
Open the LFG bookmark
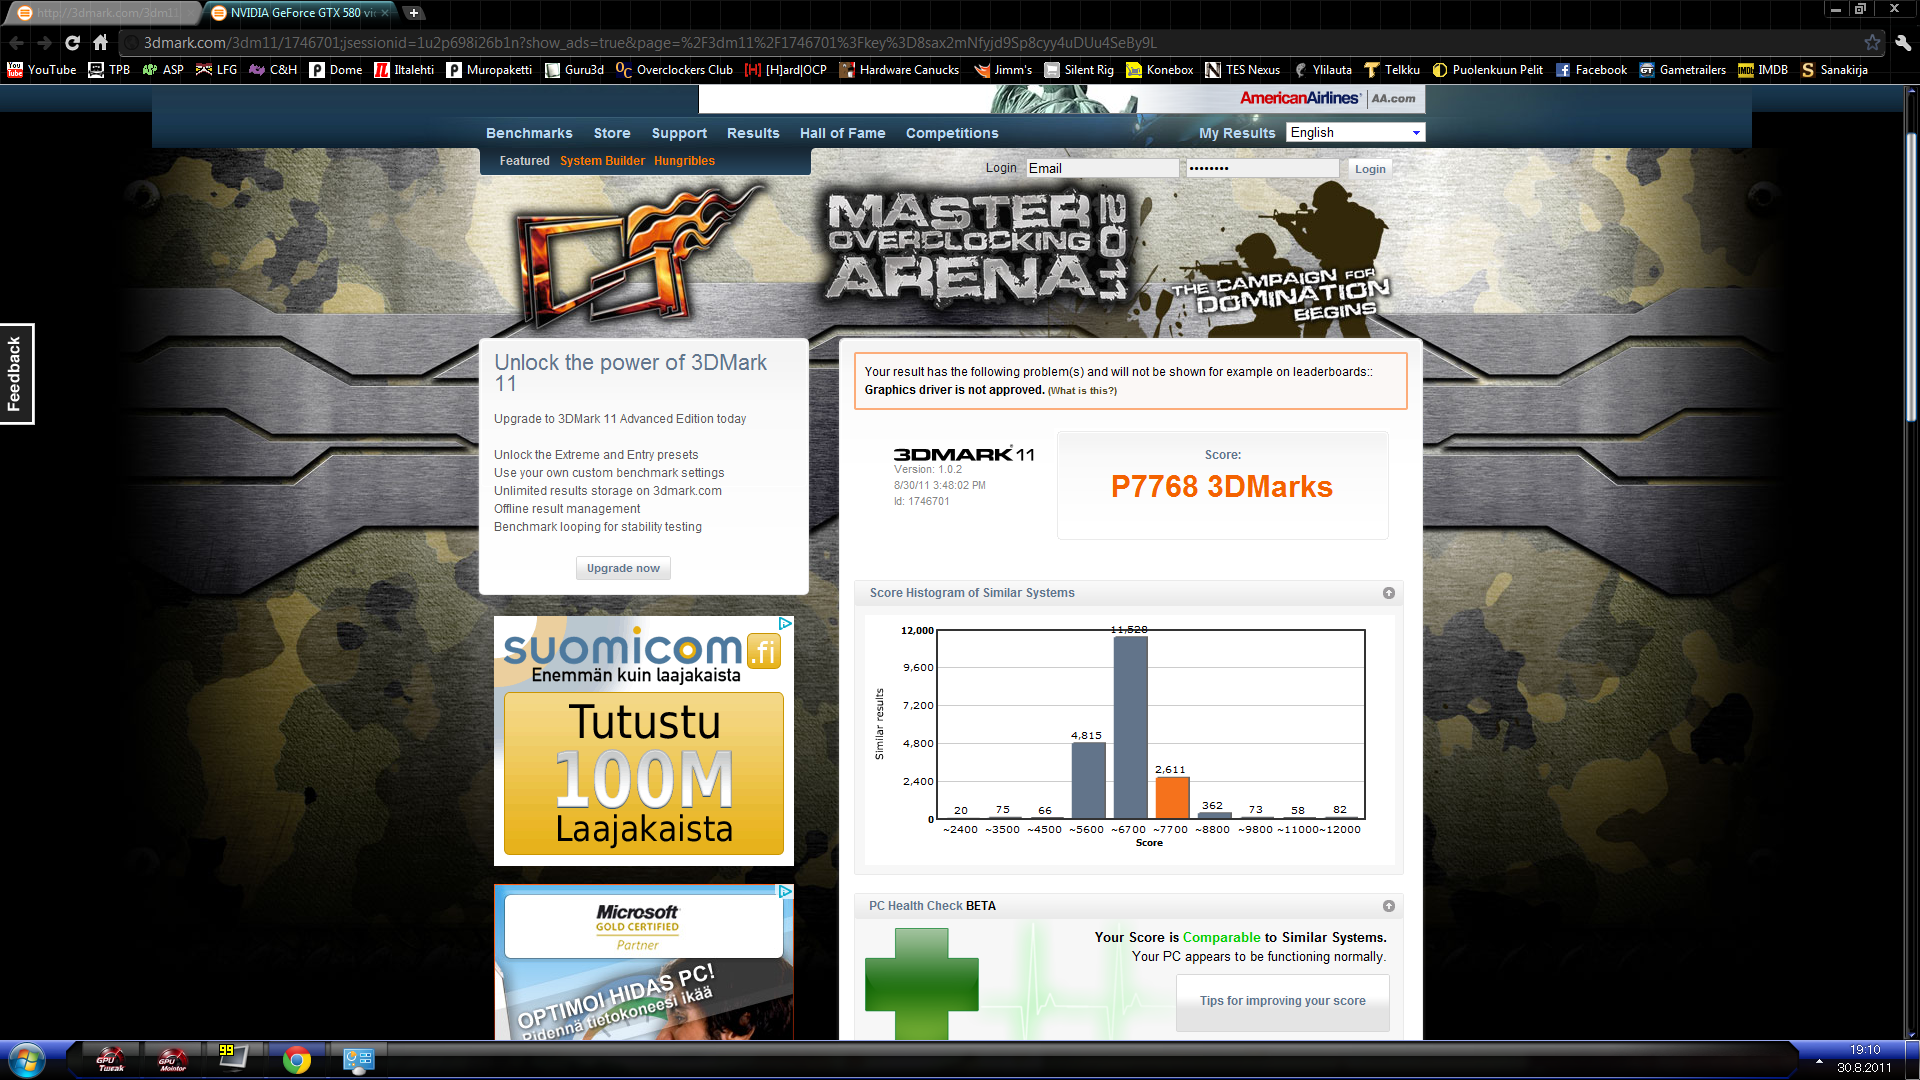[216, 70]
